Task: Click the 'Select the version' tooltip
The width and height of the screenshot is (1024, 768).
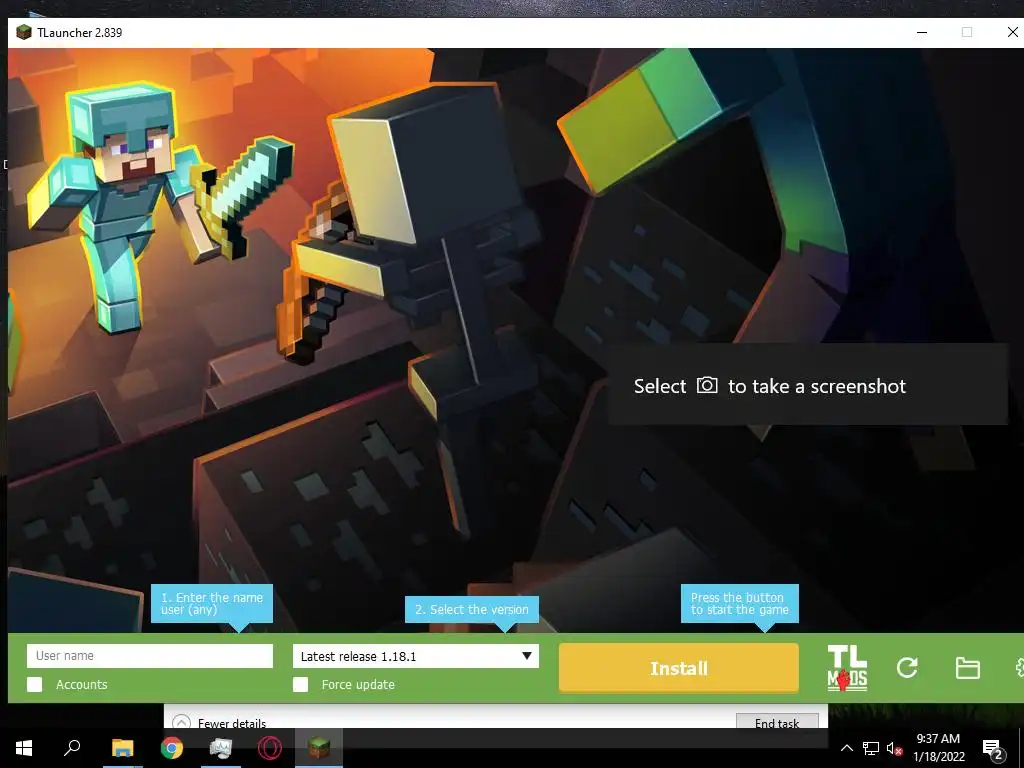Action: click(472, 609)
